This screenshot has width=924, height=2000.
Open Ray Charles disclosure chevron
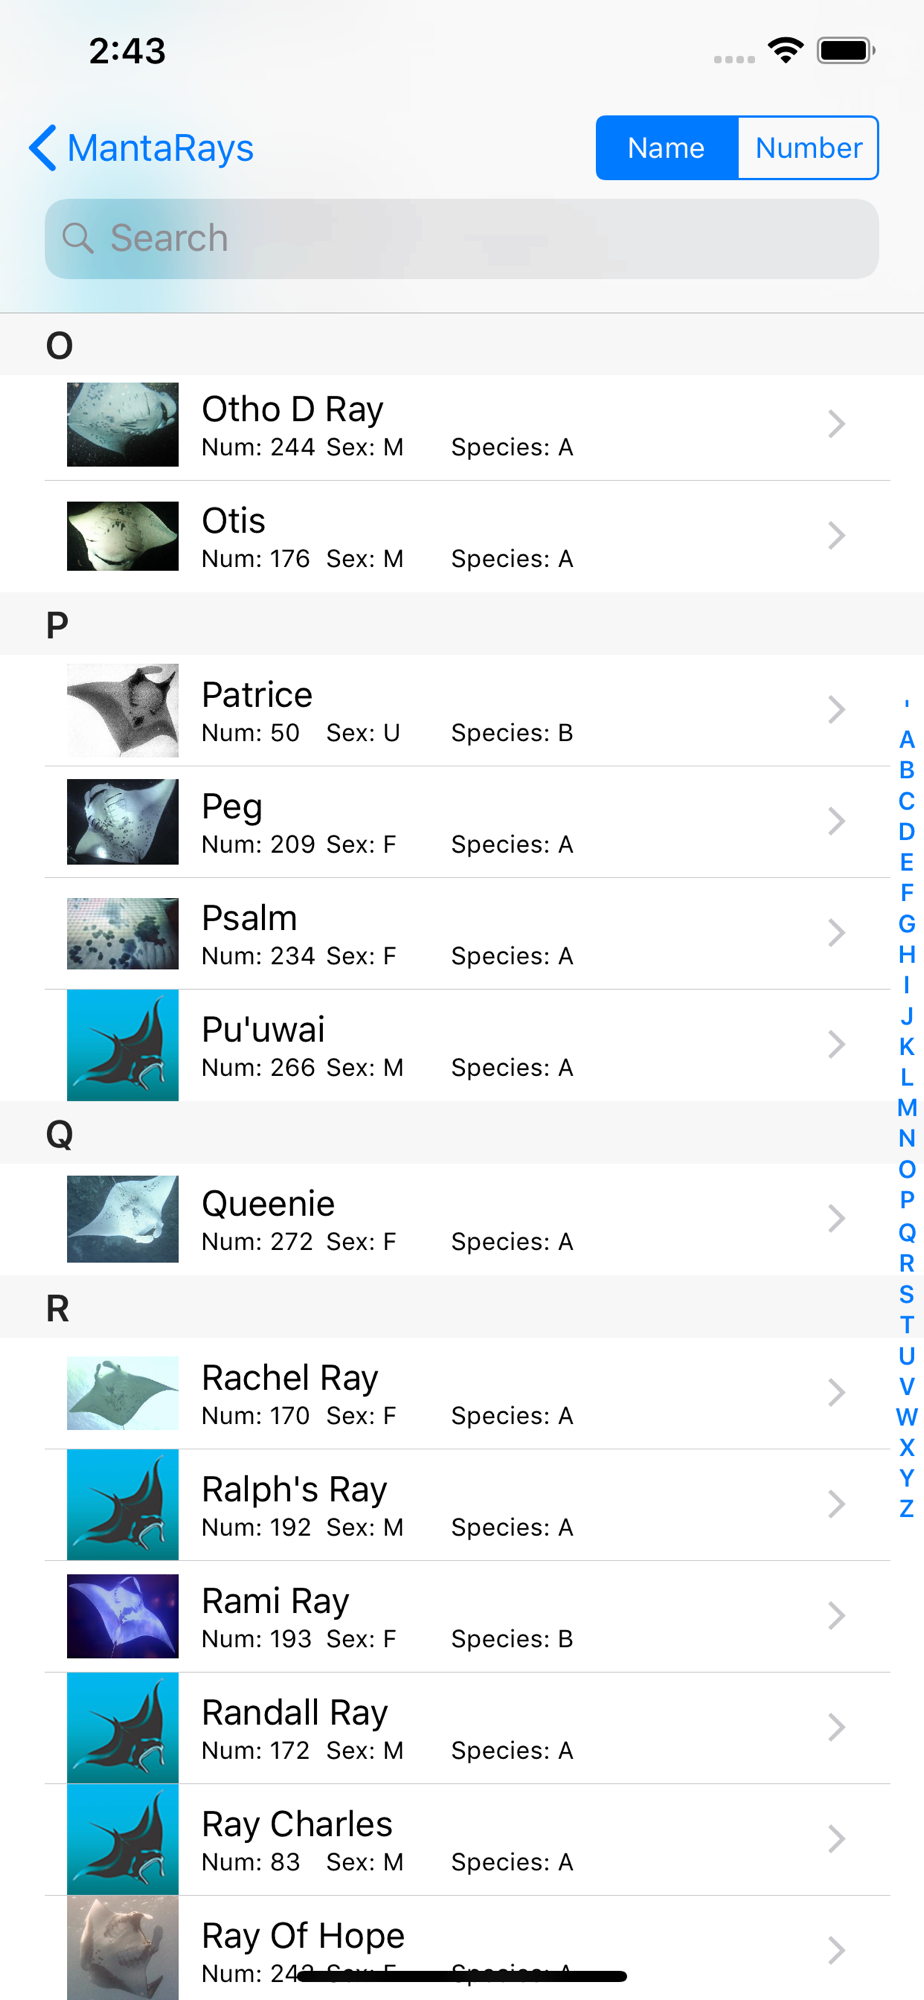coord(837,1839)
